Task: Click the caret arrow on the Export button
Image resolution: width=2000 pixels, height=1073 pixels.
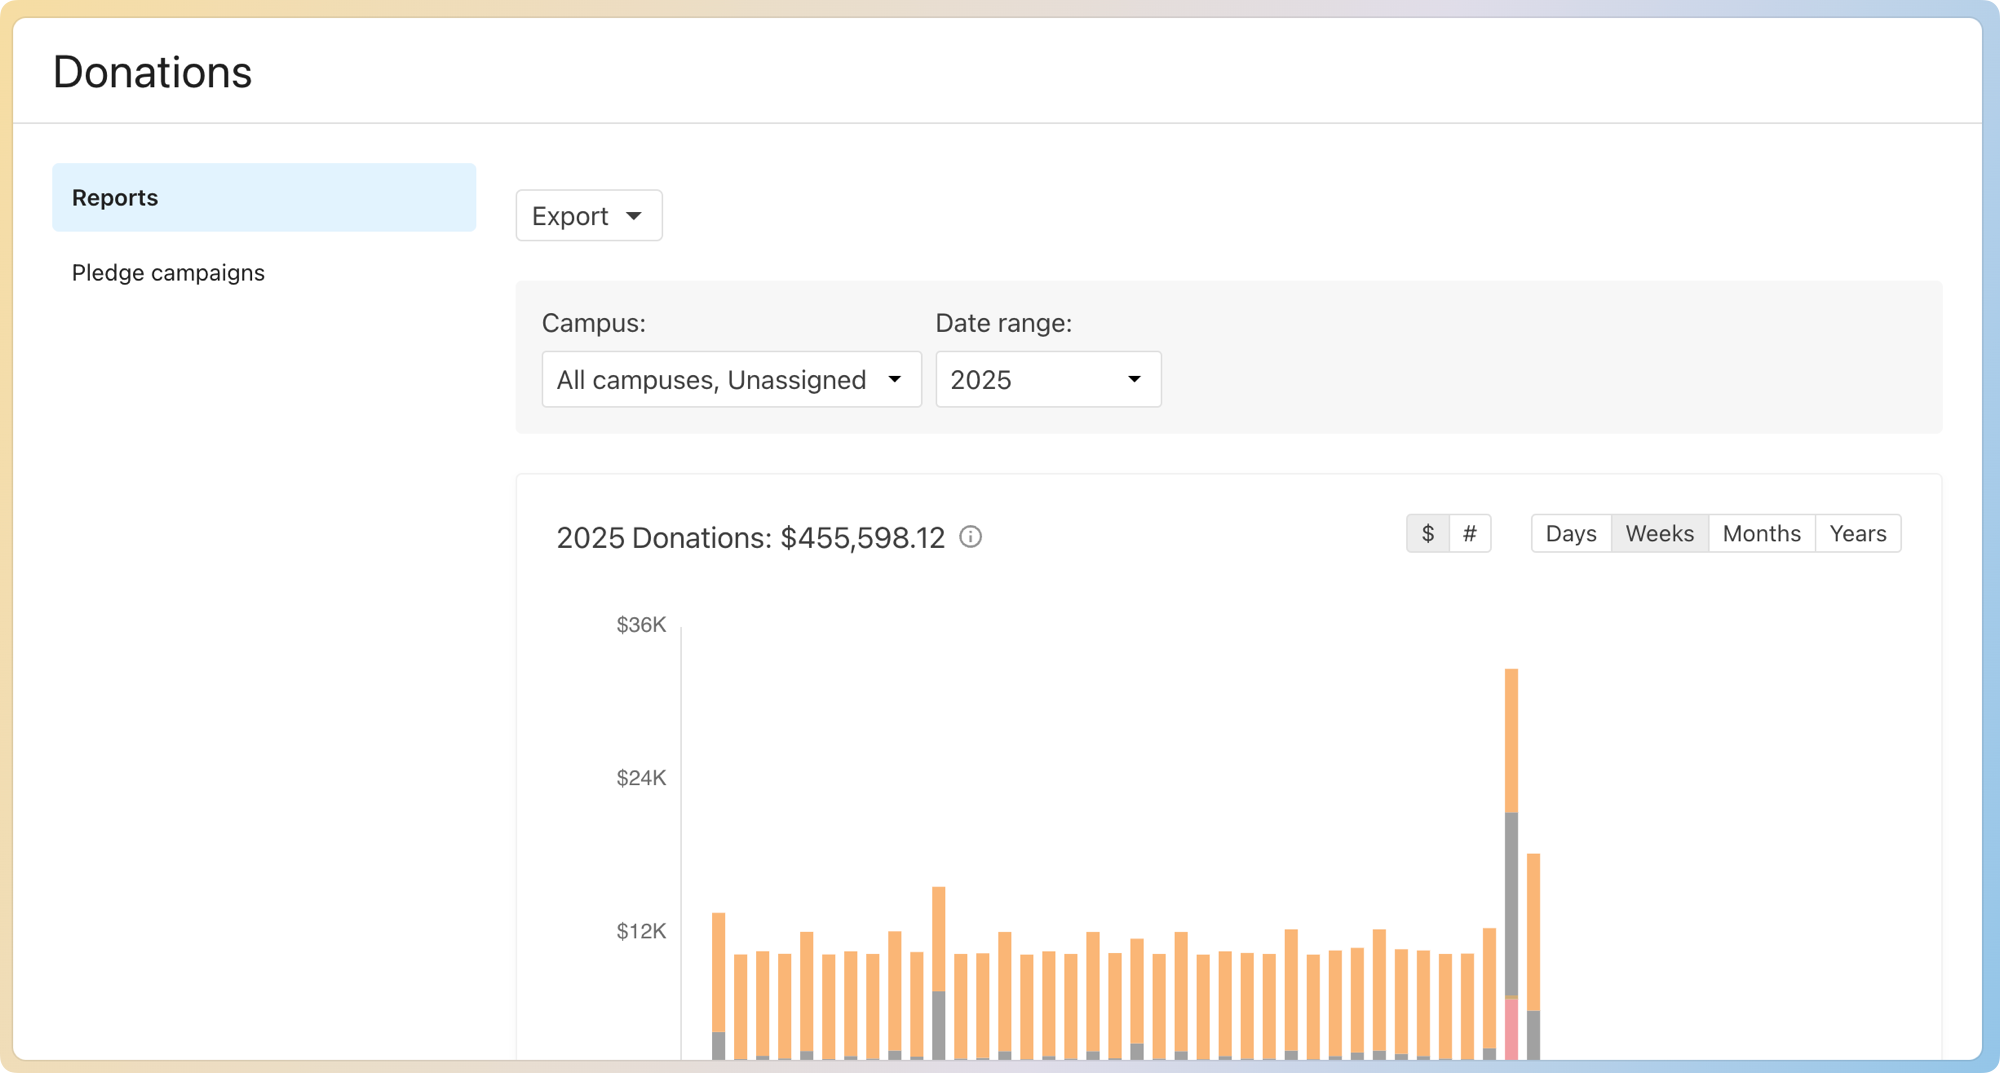Action: point(634,216)
